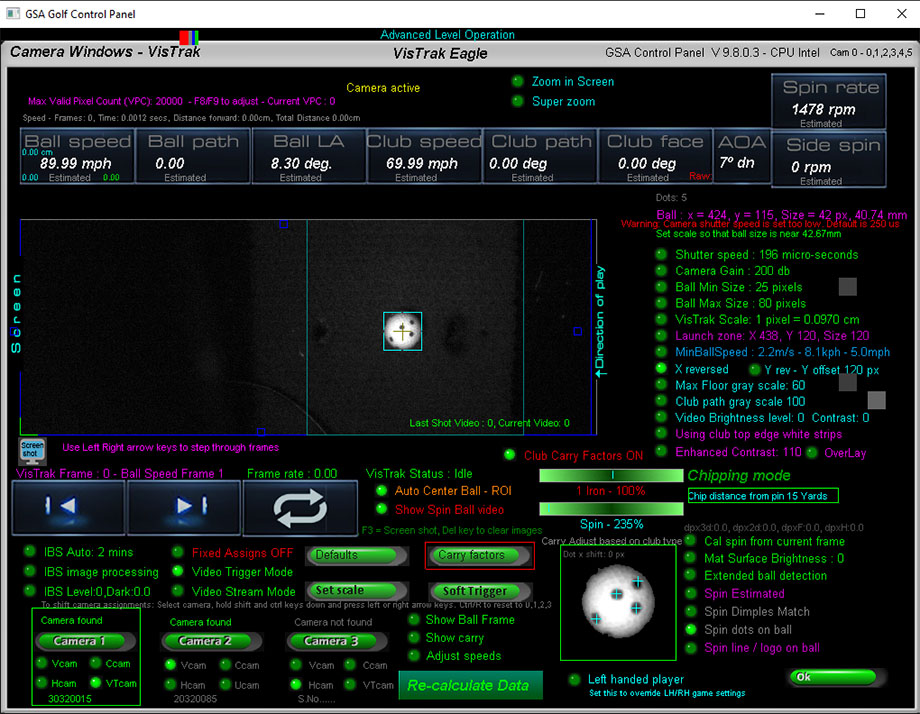Click the gray square beside Max Floor gray scale
This screenshot has width=920, height=714.
click(x=847, y=382)
